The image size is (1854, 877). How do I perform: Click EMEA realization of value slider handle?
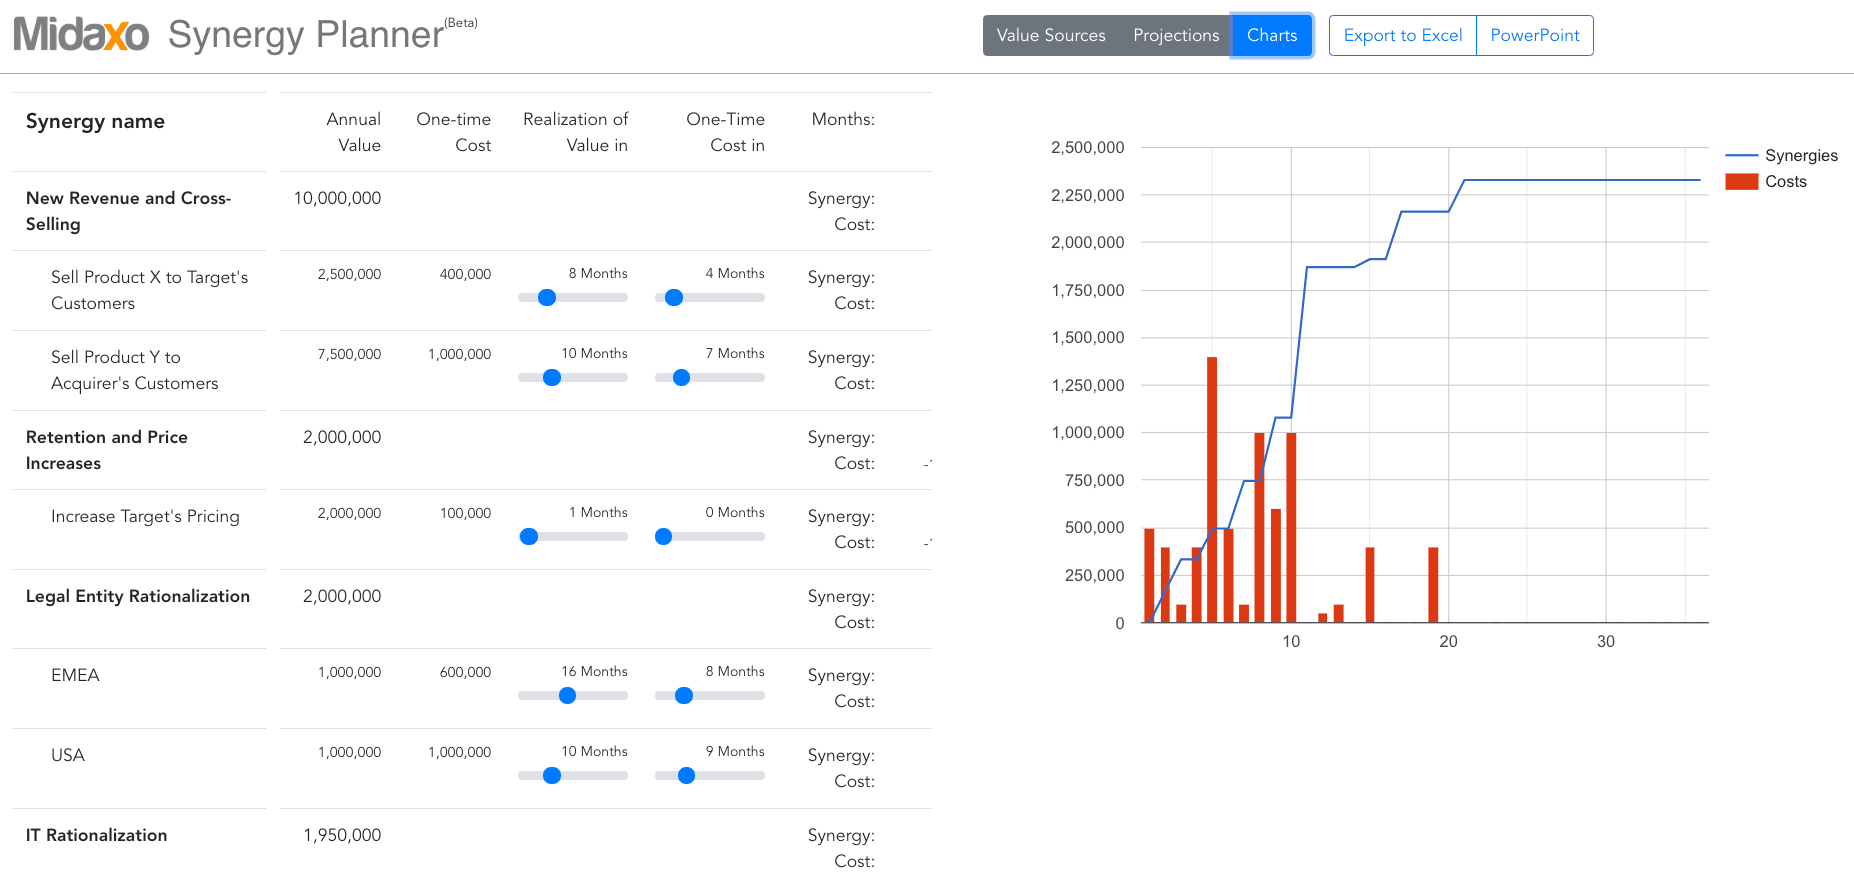(568, 696)
